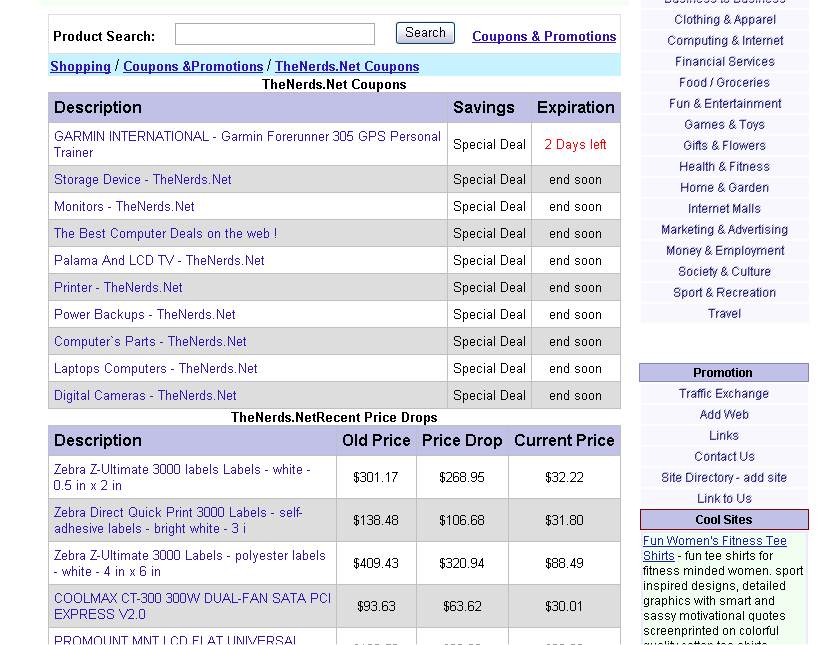833x645 pixels.
Task: Select Internet Malls category
Action: point(725,209)
